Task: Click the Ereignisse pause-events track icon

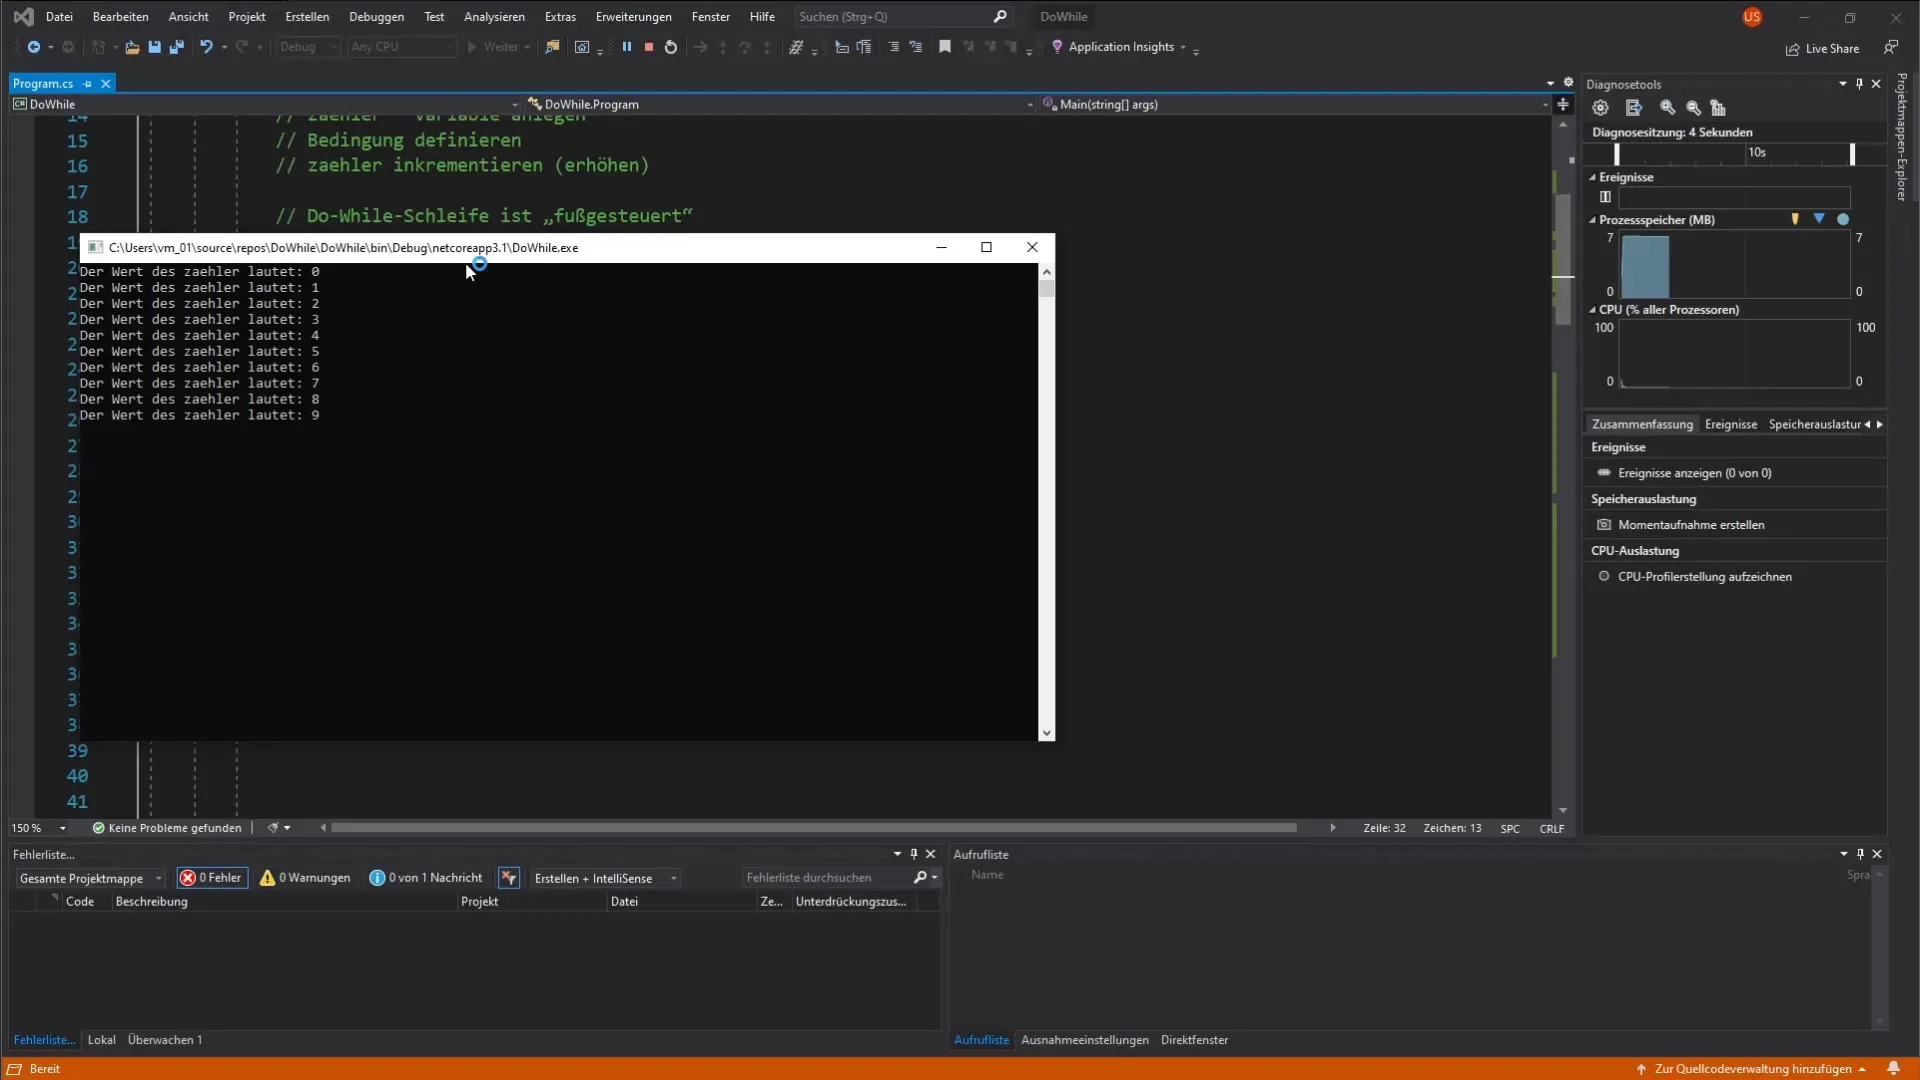Action: 1605,197
